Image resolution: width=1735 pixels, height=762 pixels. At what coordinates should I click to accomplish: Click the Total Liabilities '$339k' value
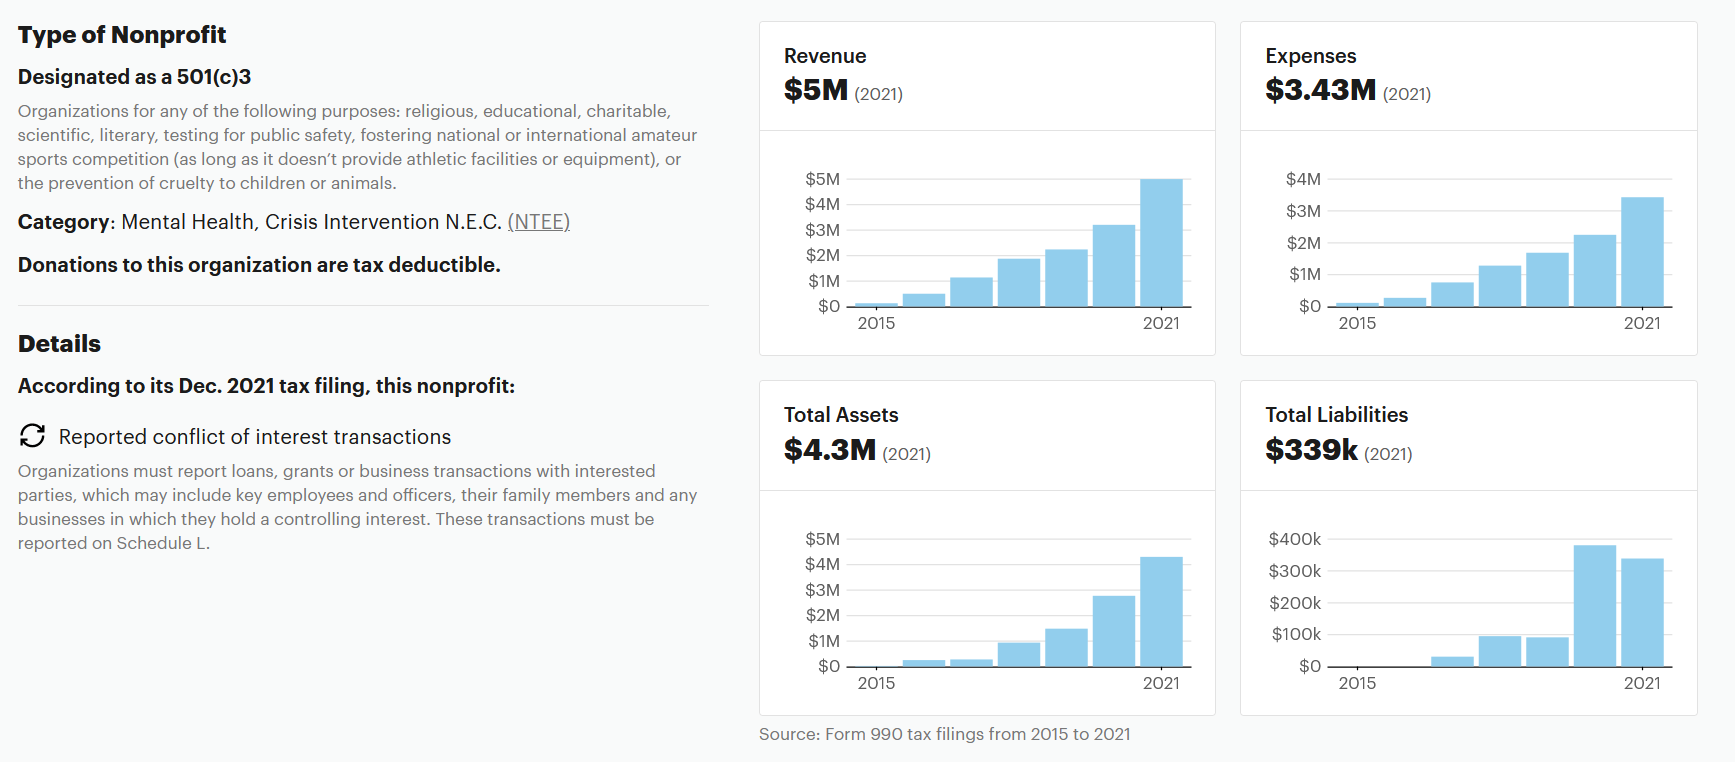point(1312,450)
